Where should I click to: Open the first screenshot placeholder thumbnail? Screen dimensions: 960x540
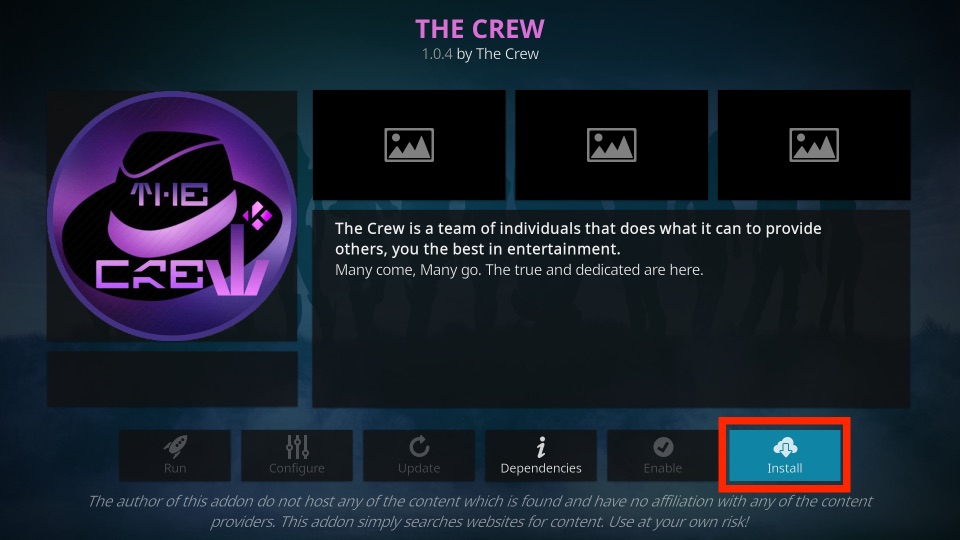pos(409,145)
